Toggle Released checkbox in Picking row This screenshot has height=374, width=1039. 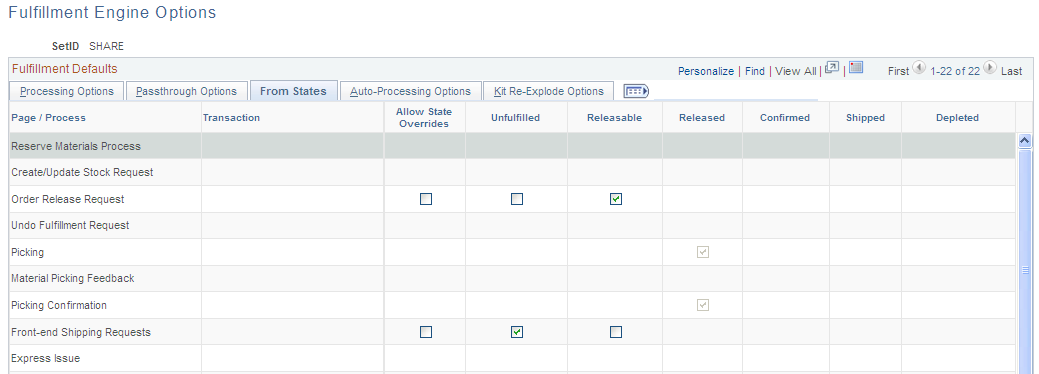tap(702, 252)
